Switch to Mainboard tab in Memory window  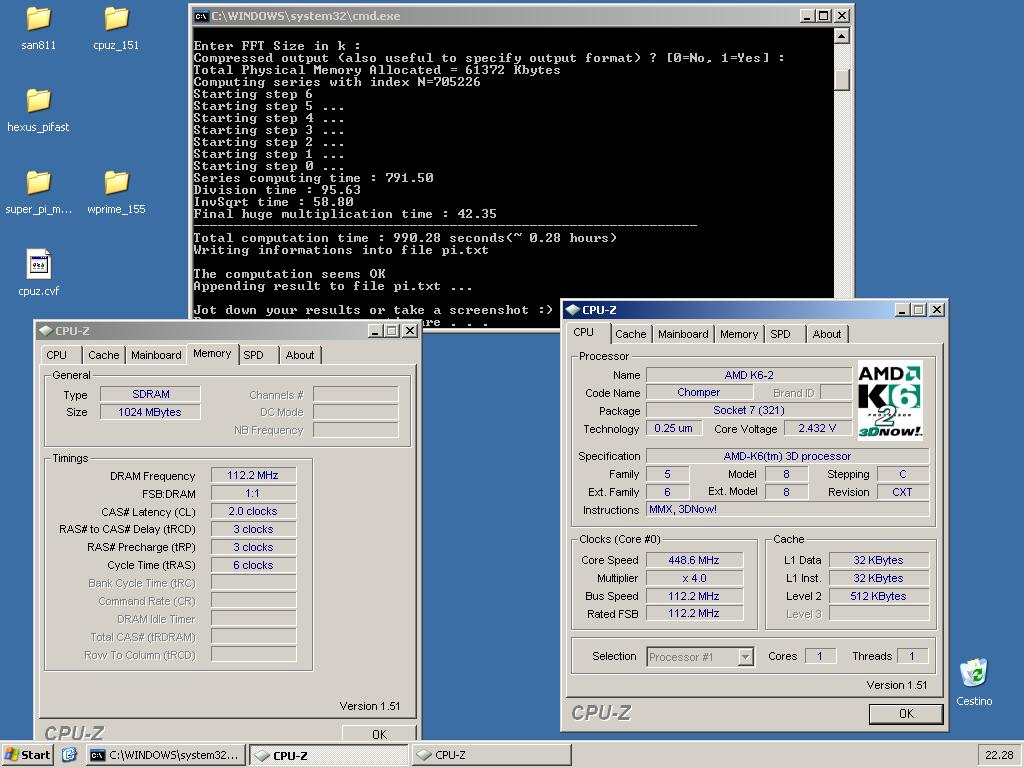tap(156, 355)
